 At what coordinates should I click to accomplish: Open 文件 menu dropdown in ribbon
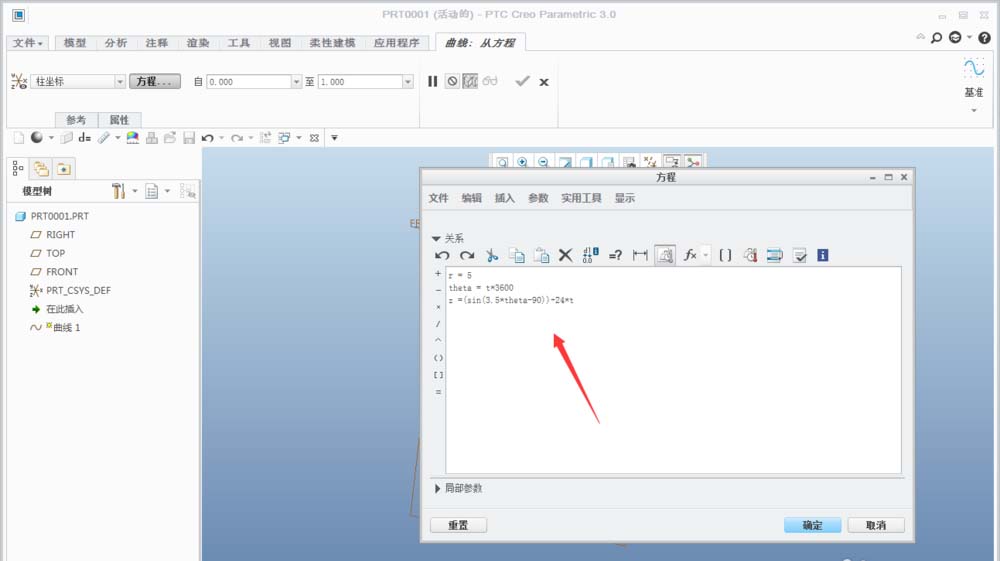click(x=27, y=43)
